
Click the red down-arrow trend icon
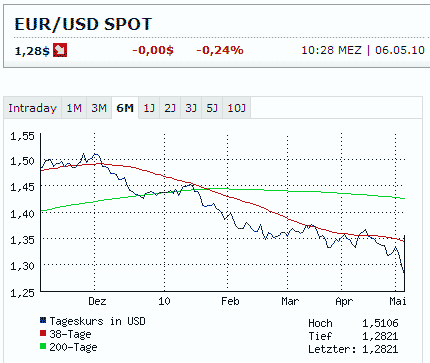pyautogui.click(x=60, y=50)
